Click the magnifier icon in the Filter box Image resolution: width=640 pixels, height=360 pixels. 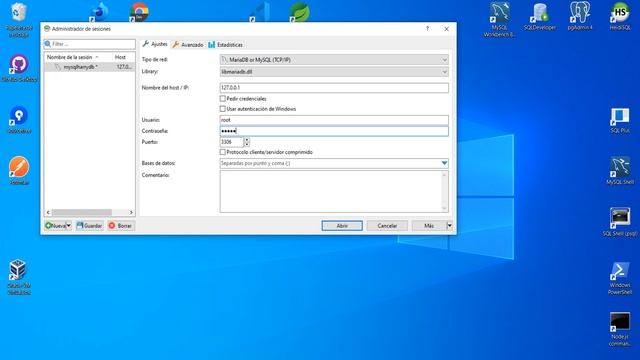point(48,44)
